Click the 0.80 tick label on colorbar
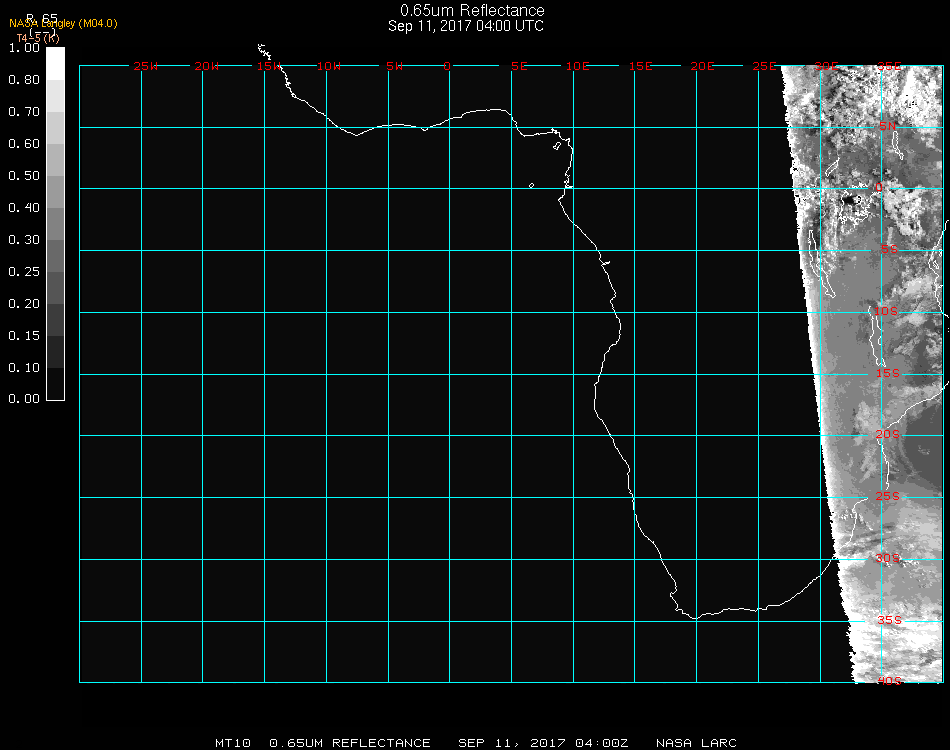The width and height of the screenshot is (950, 750). point(24,80)
